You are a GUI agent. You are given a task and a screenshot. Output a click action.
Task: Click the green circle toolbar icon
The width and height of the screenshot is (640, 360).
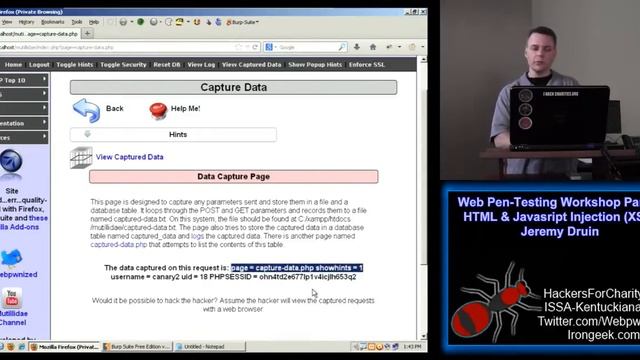(x=140, y=22)
